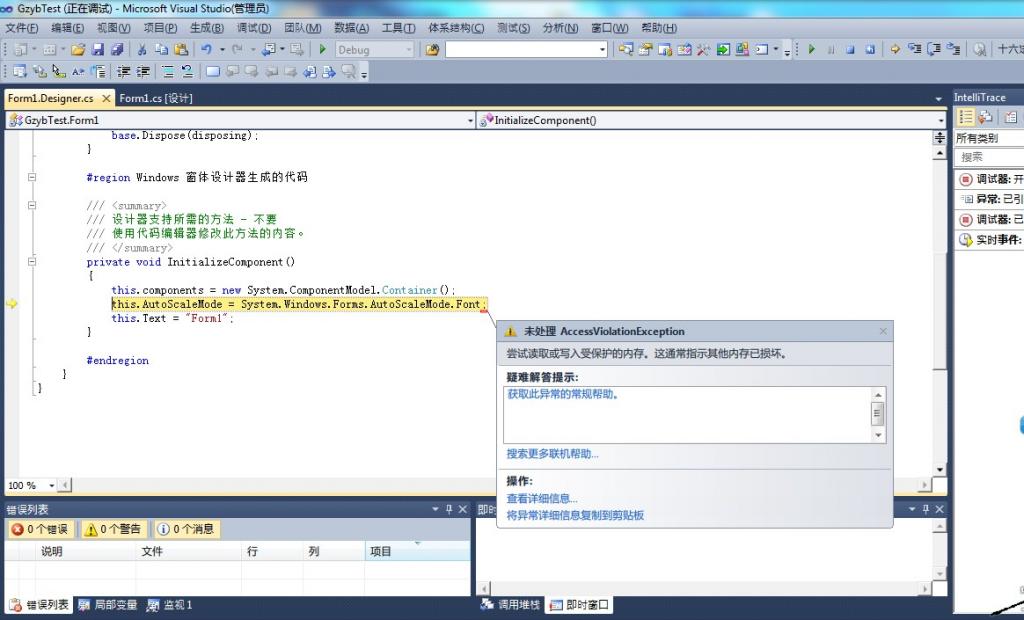The image size is (1024, 620).
Task: Click the code editor vertical scrollbar down arrow
Action: tap(940, 469)
